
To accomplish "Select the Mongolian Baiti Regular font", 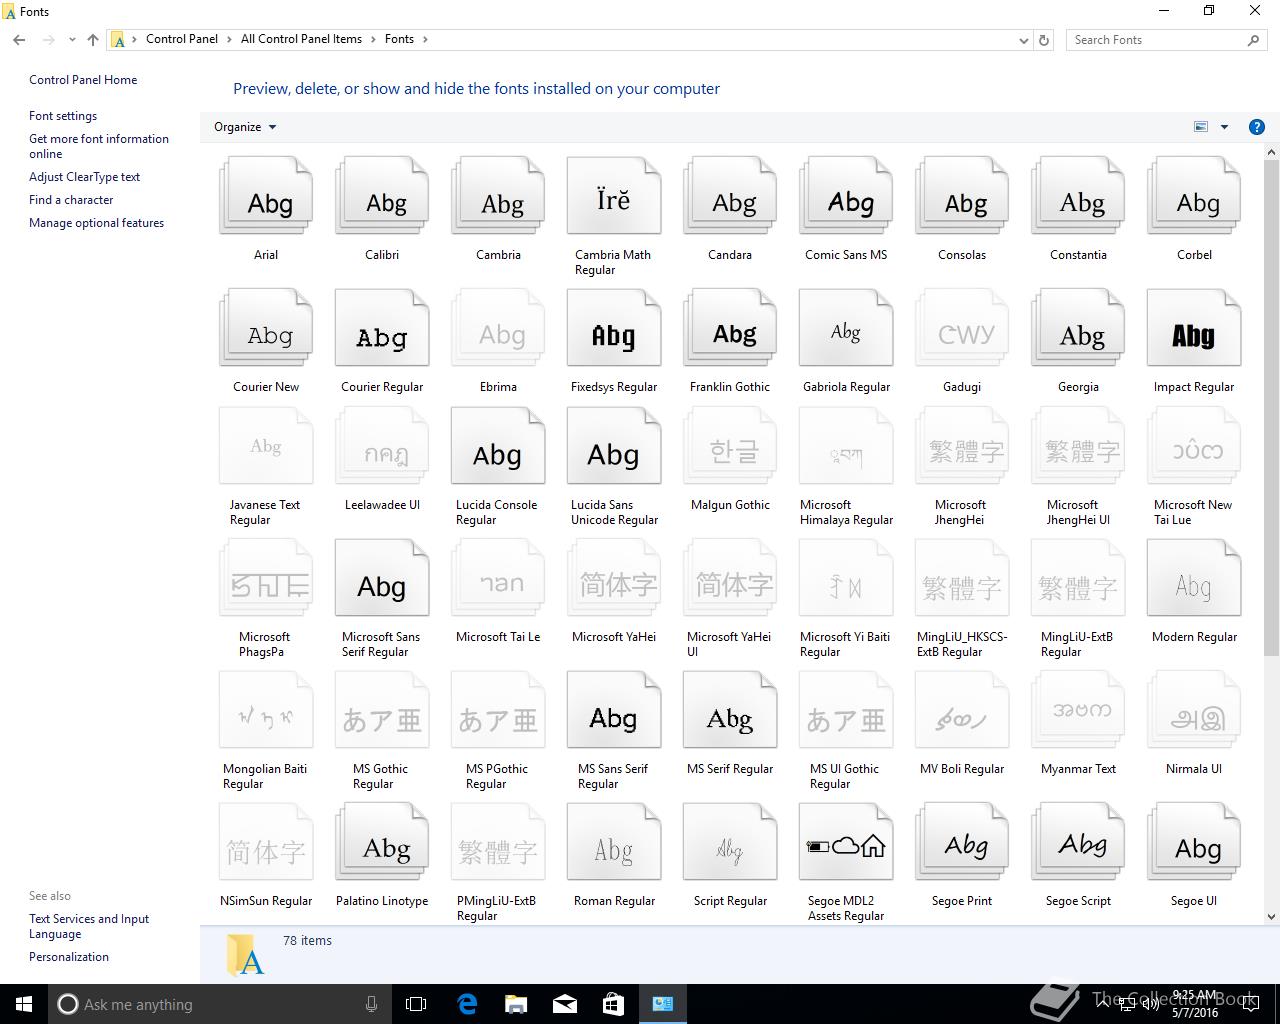I will coord(266,710).
